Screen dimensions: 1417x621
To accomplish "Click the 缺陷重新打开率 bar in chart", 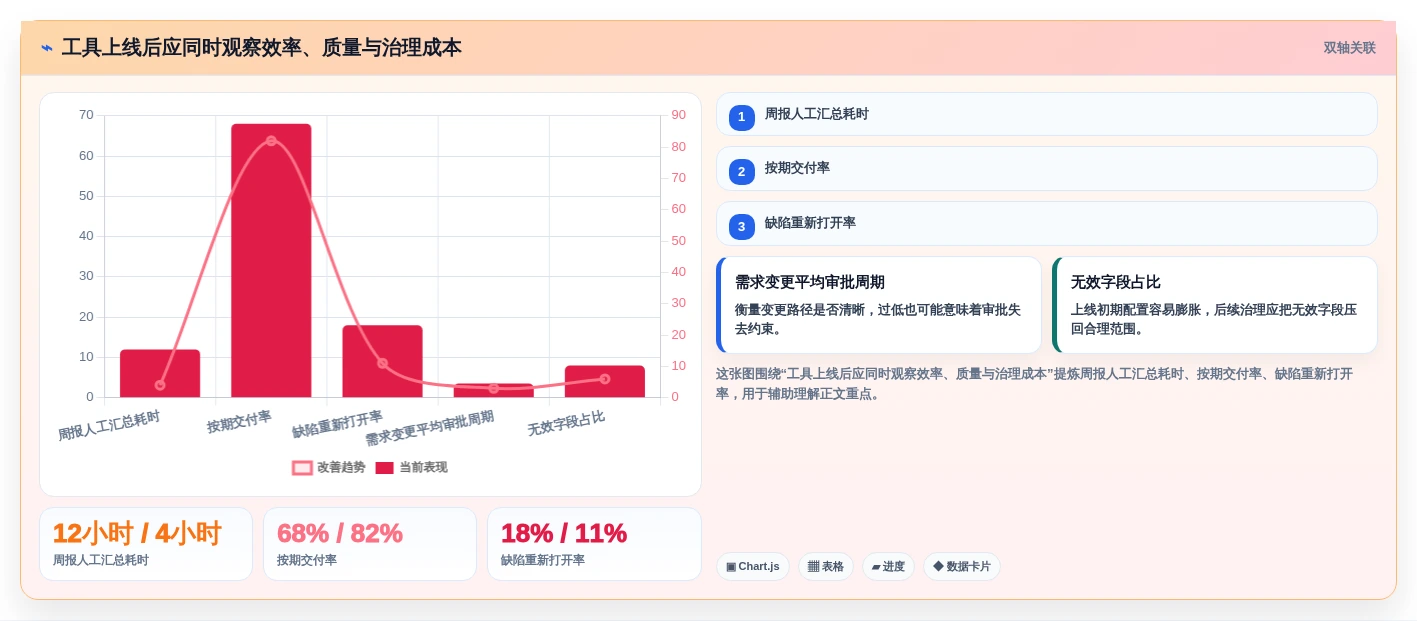I will pyautogui.click(x=382, y=362).
